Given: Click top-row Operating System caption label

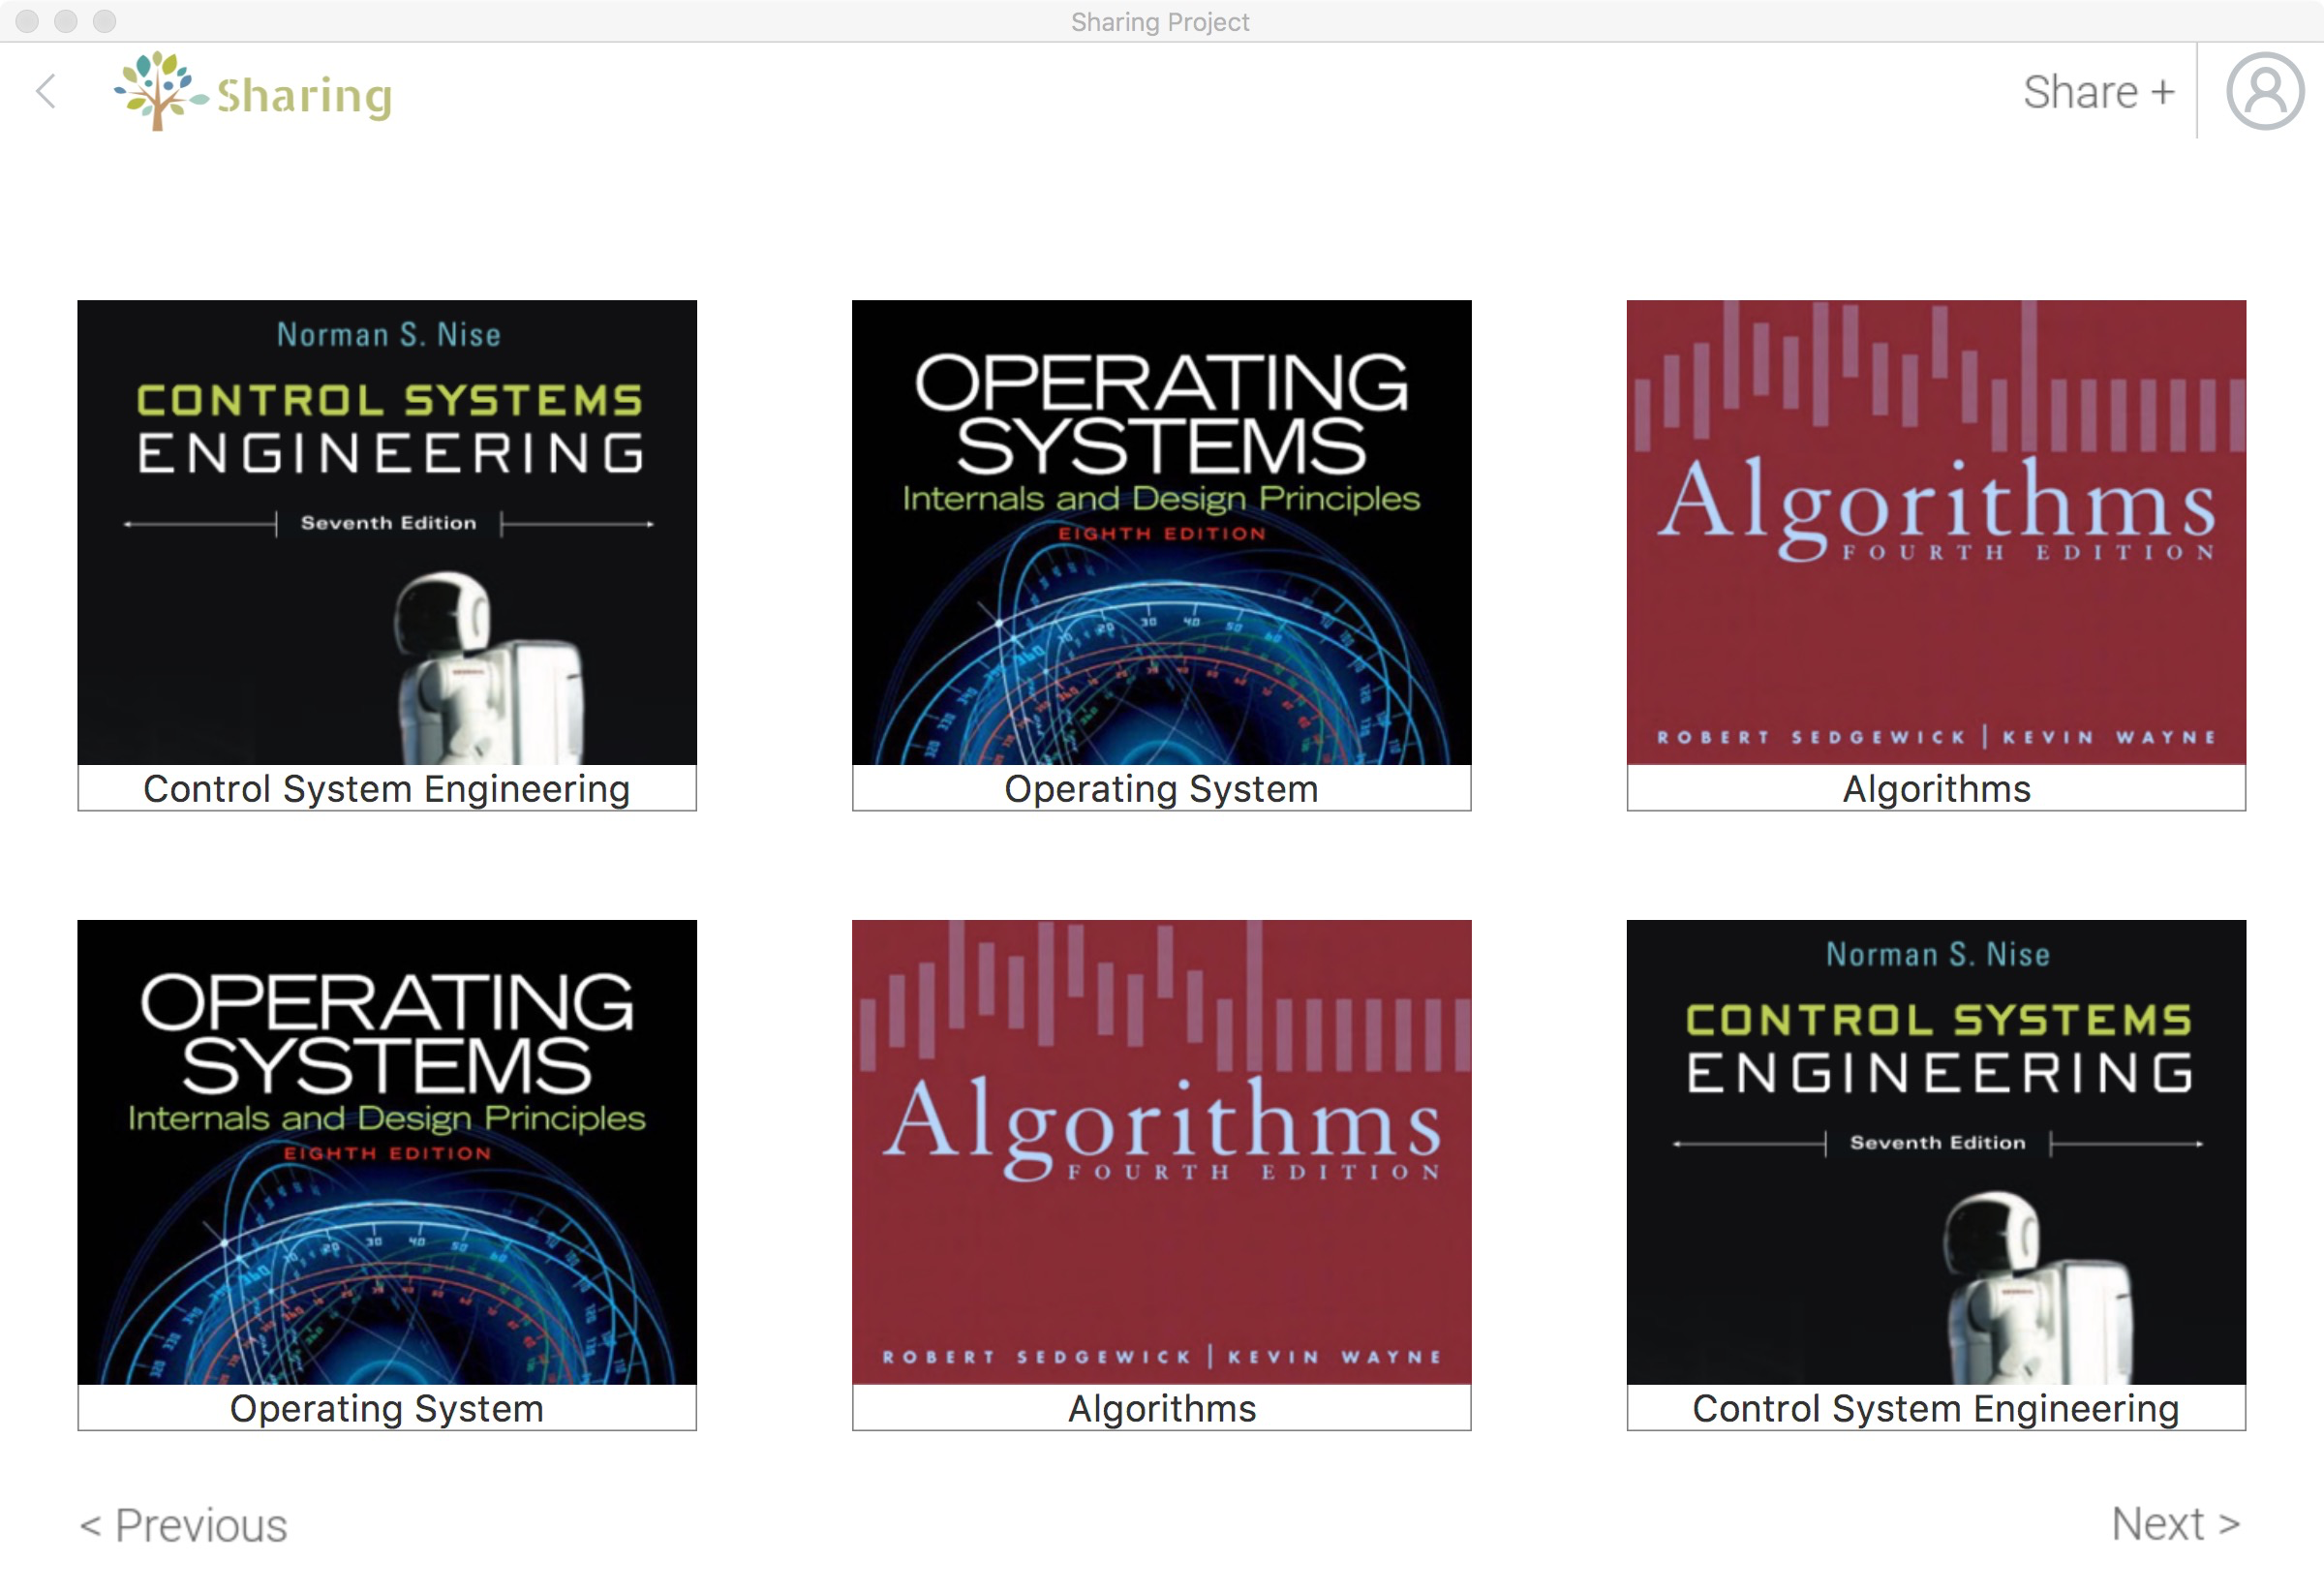Looking at the screenshot, I should pyautogui.click(x=1161, y=789).
